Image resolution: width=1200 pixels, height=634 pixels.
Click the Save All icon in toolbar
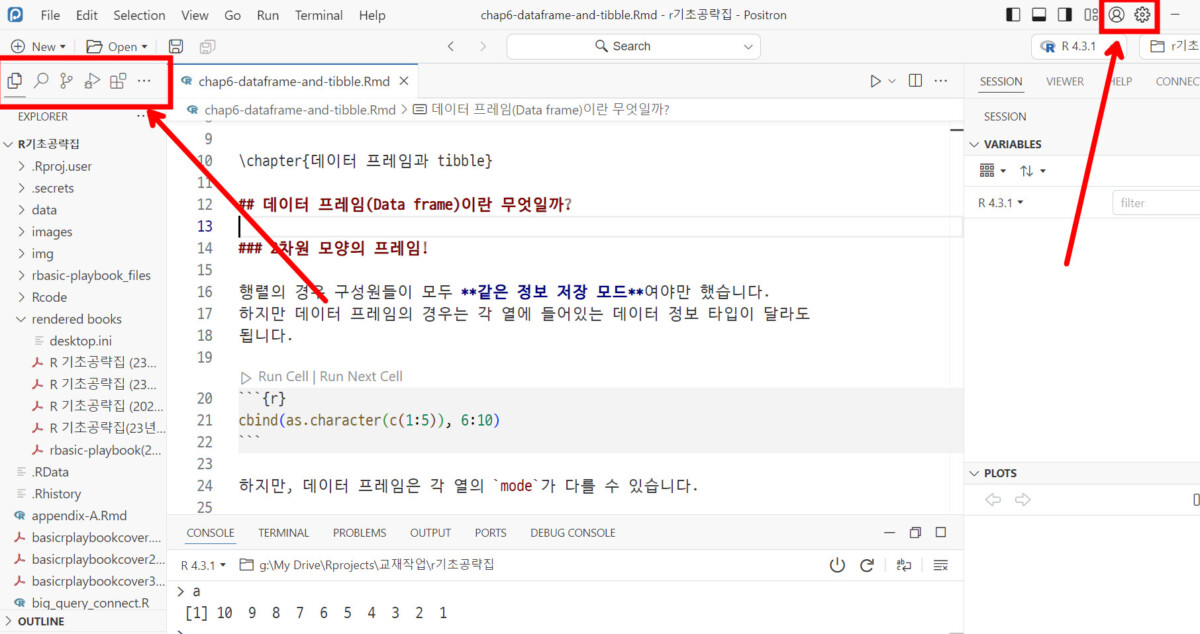[x=207, y=47]
